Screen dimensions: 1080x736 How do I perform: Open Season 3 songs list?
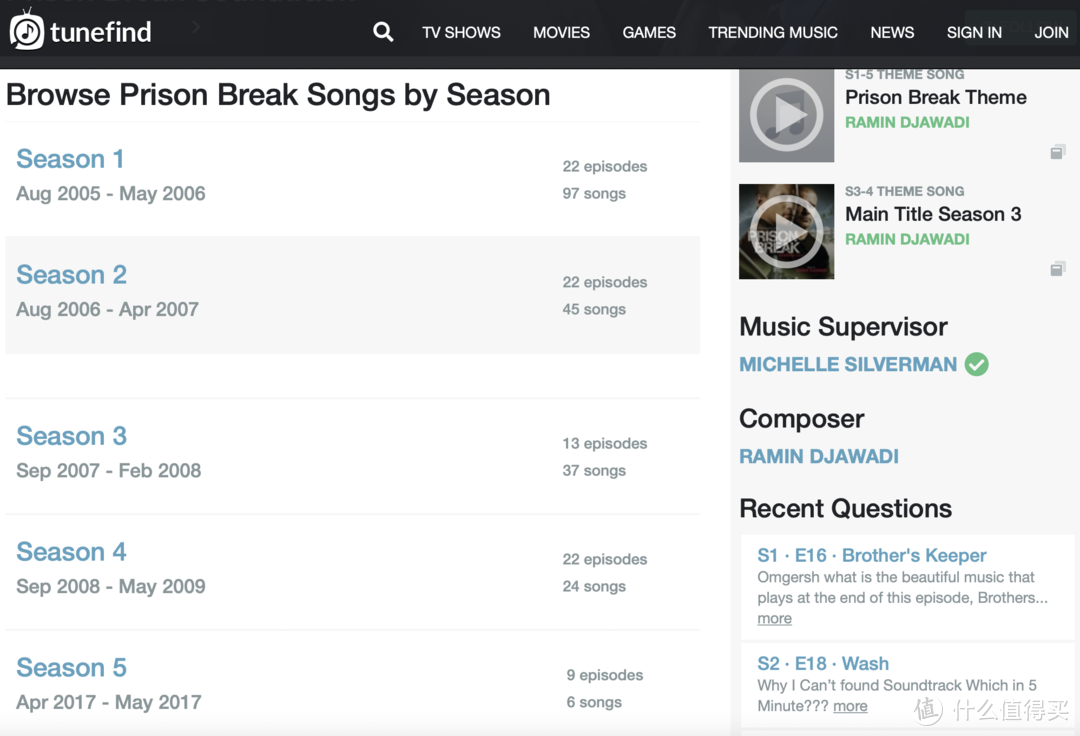pyautogui.click(x=72, y=436)
